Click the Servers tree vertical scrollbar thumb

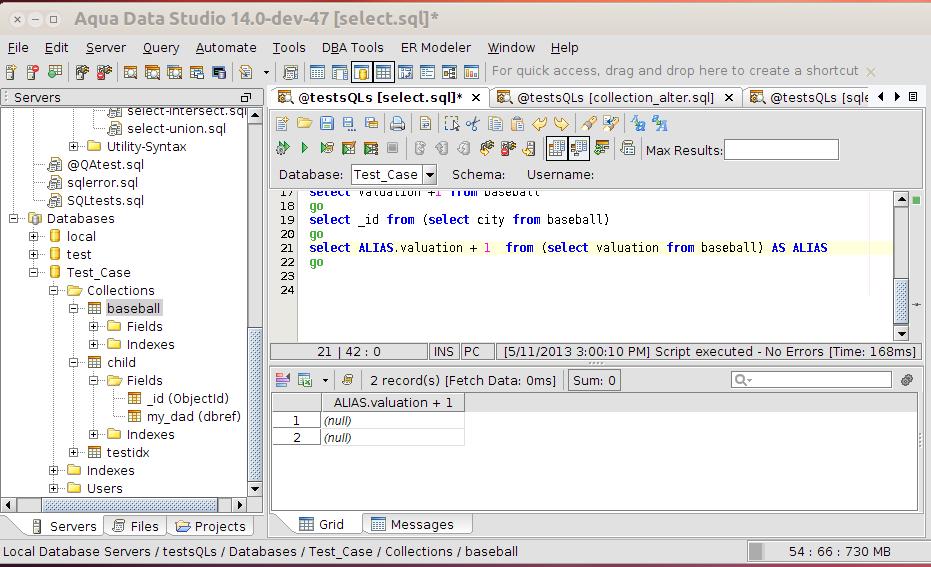255,404
